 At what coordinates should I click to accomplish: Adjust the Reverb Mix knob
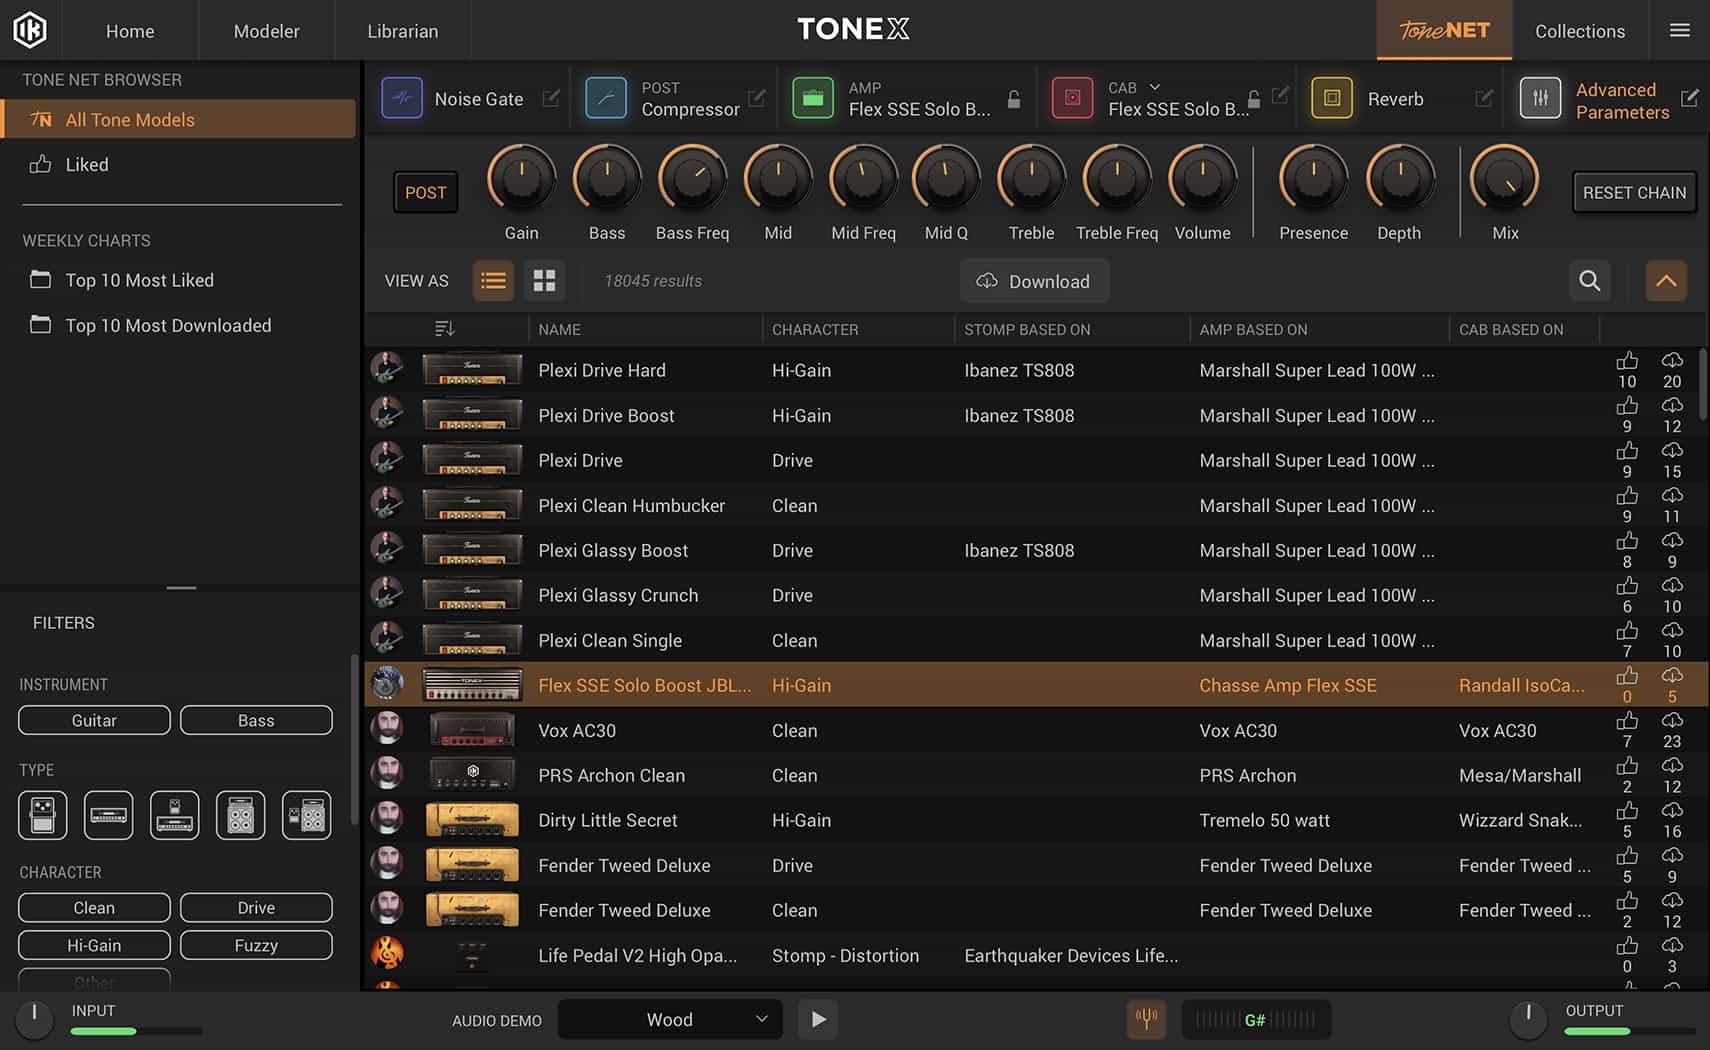coord(1504,179)
